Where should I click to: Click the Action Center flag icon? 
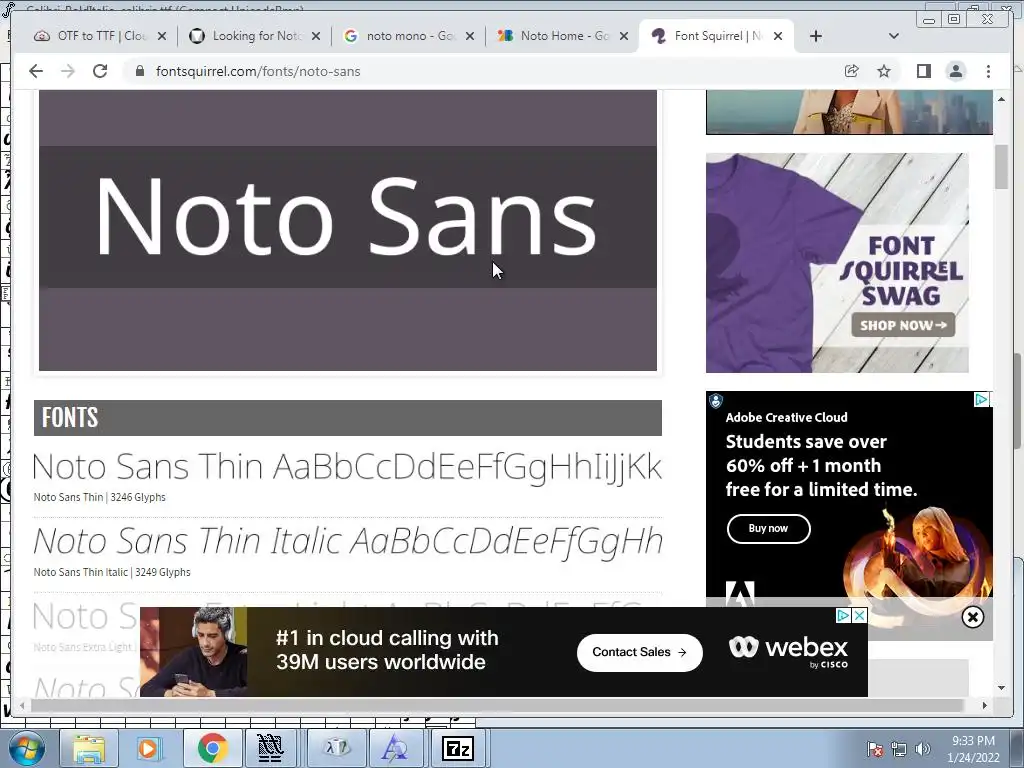coord(875,749)
